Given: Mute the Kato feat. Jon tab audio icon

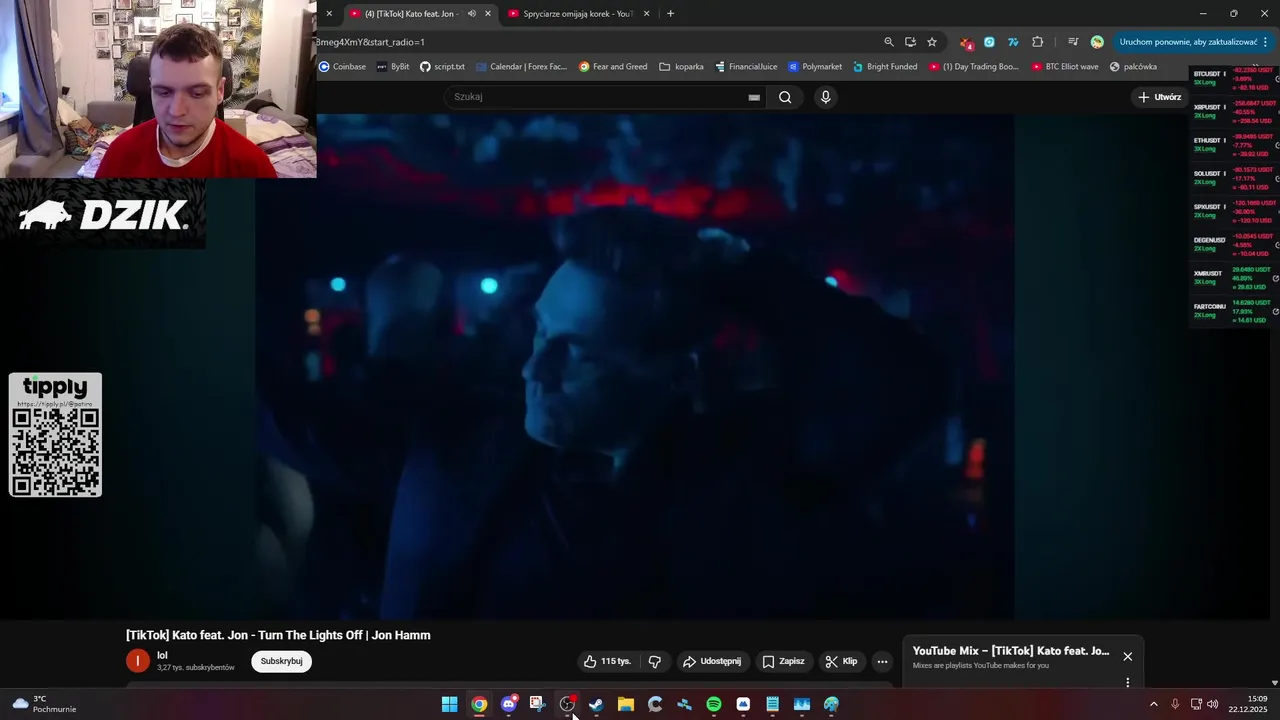Looking at the screenshot, I should coord(472,14).
